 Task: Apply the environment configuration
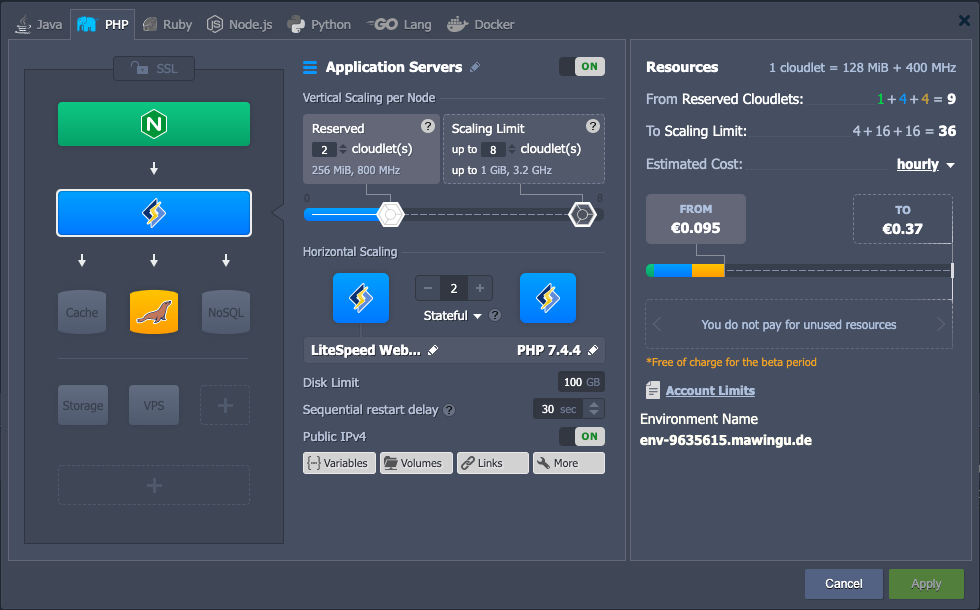[925, 583]
